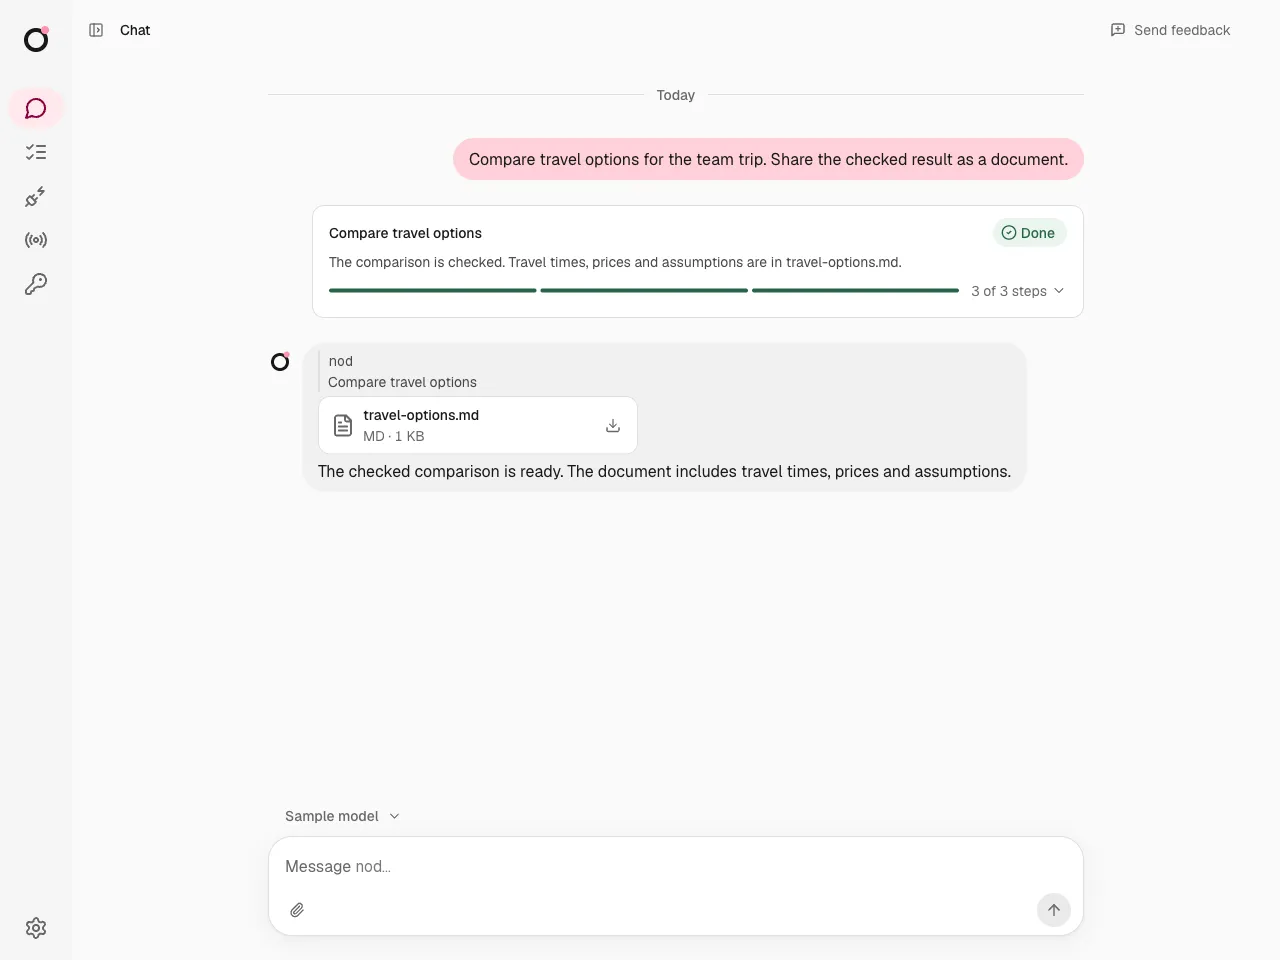Click the Chat header title
The image size is (1280, 960).
(135, 30)
